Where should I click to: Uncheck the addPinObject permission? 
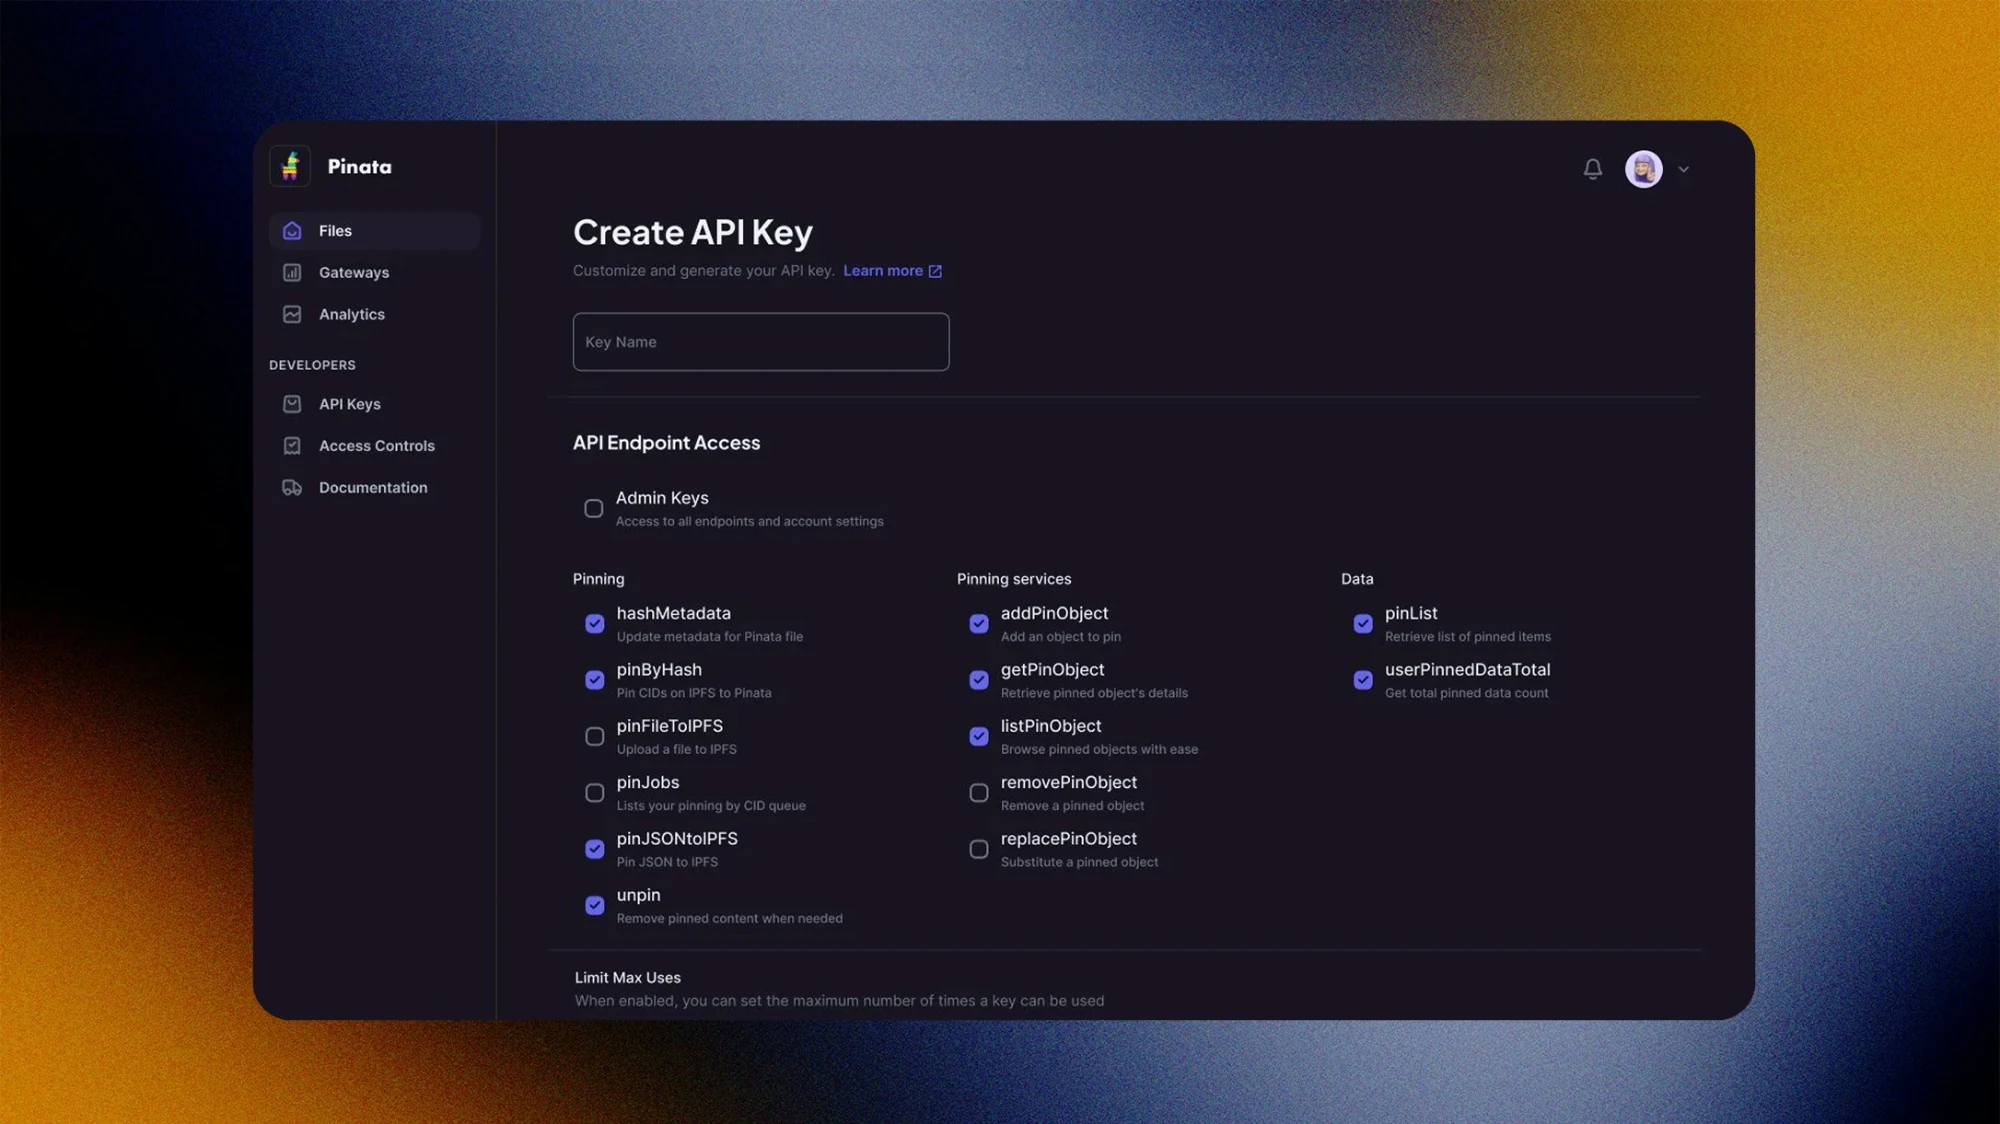click(x=979, y=624)
